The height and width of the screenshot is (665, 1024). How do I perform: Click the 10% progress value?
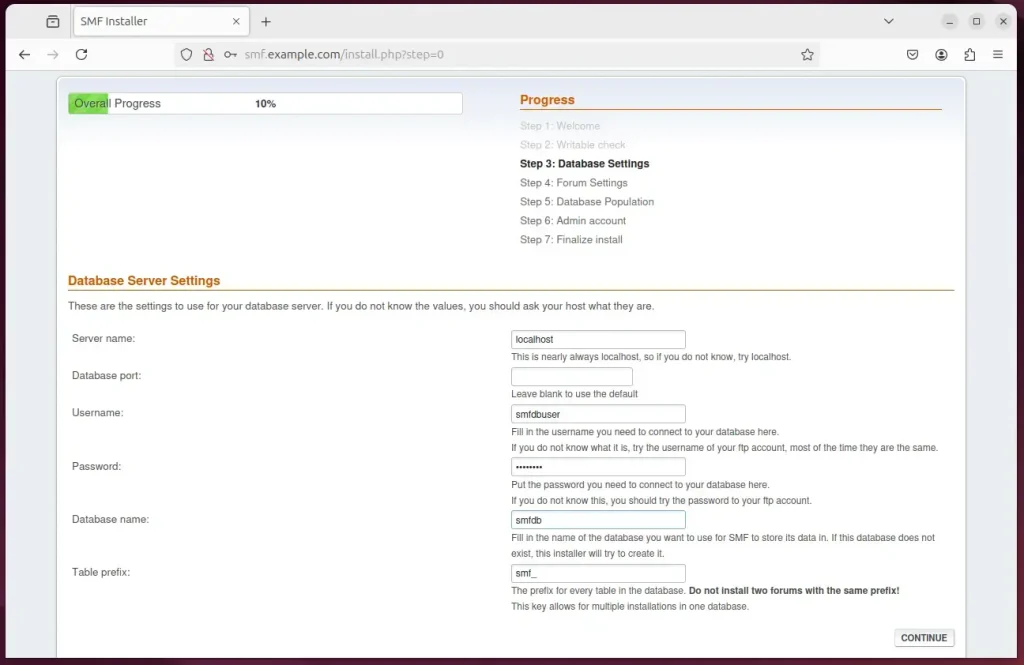click(x=265, y=104)
